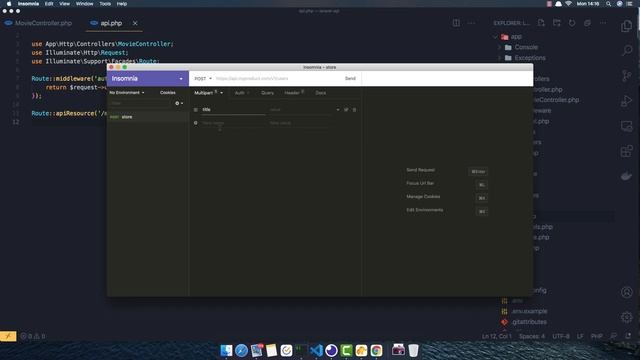Click the PHP language mode in status bar

(596, 336)
